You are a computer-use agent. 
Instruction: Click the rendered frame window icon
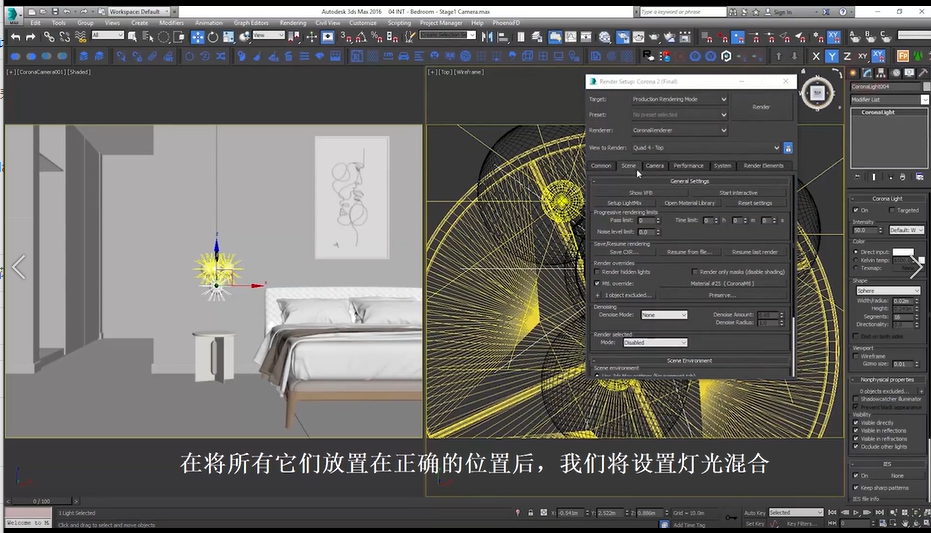pos(638,37)
